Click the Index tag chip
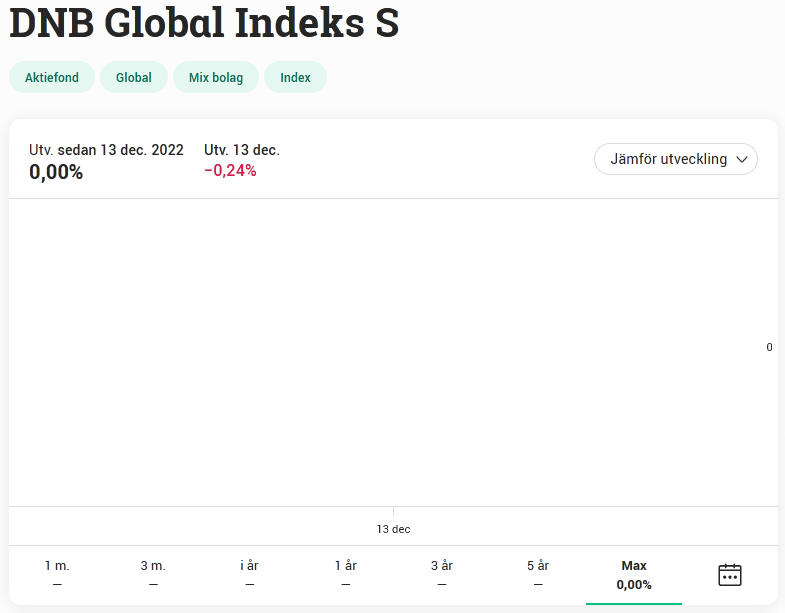Viewport: 785px width, 613px height. 295,78
